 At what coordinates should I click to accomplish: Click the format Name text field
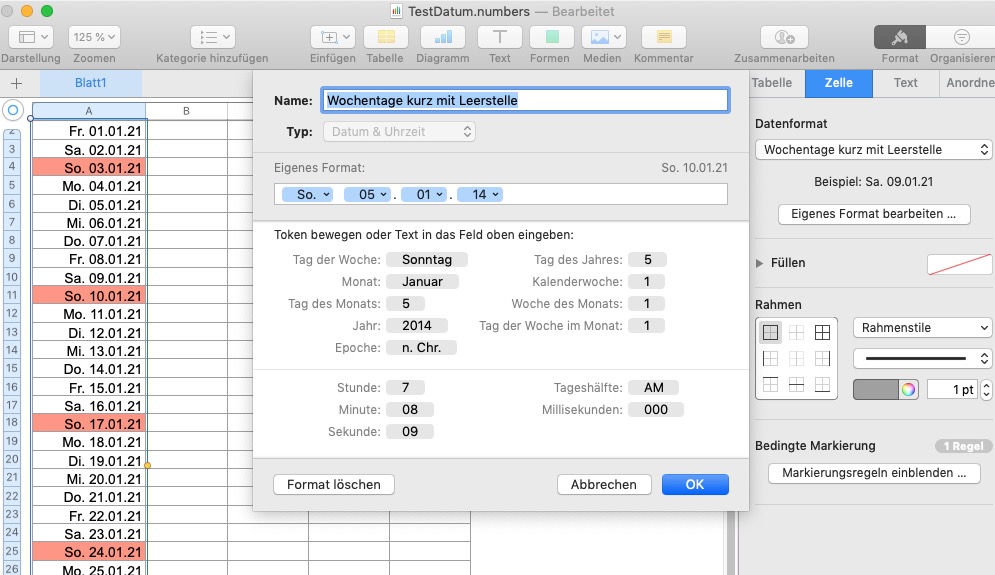click(x=524, y=100)
